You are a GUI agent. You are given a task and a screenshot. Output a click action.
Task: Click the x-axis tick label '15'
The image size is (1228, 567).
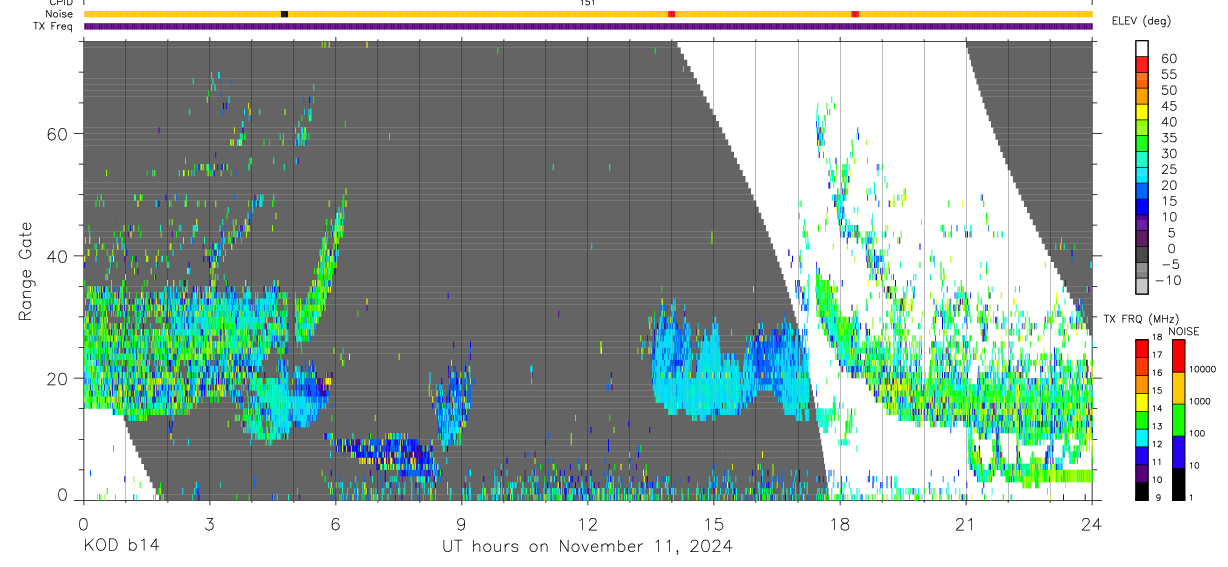[x=714, y=523]
